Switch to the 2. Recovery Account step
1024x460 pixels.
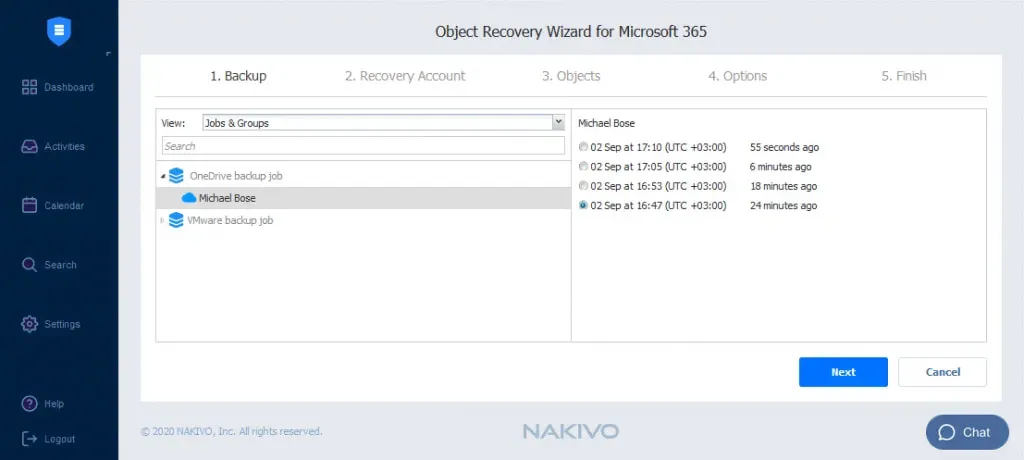pos(405,76)
